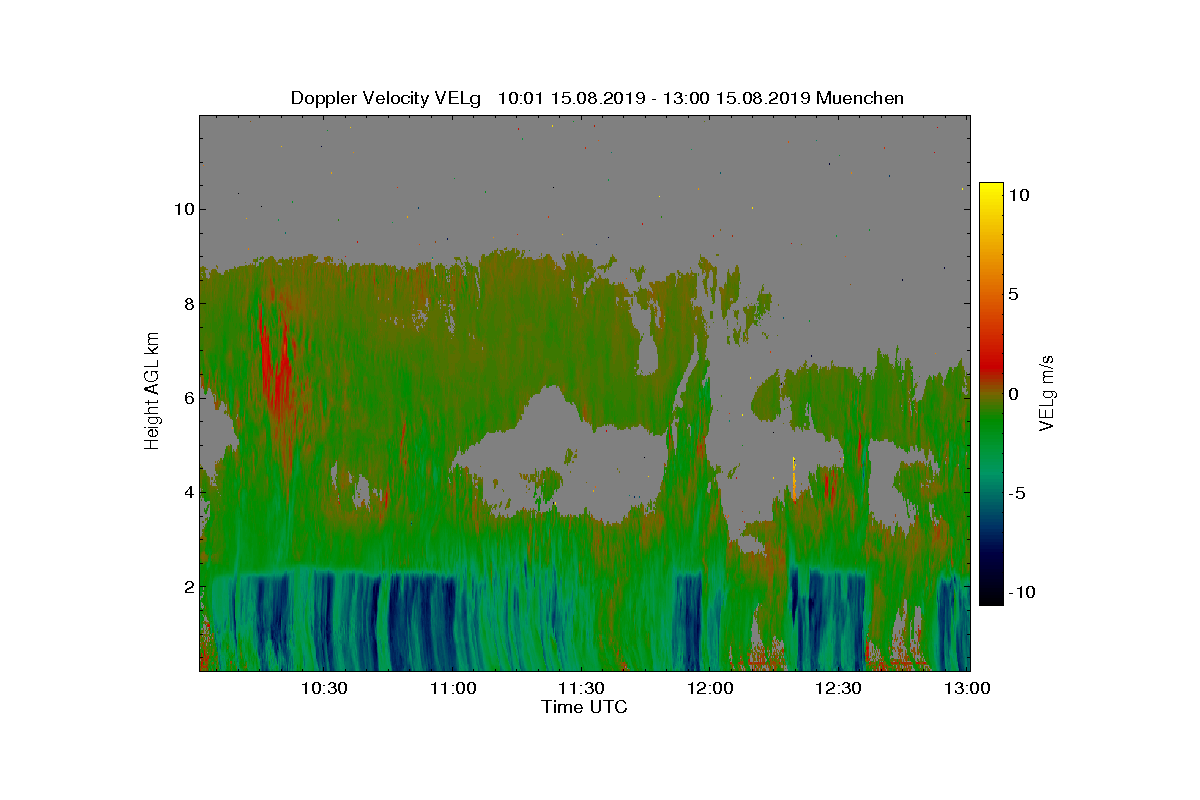Click the height tick label 2
This screenshot has width=1200, height=800.
pyautogui.click(x=187, y=586)
